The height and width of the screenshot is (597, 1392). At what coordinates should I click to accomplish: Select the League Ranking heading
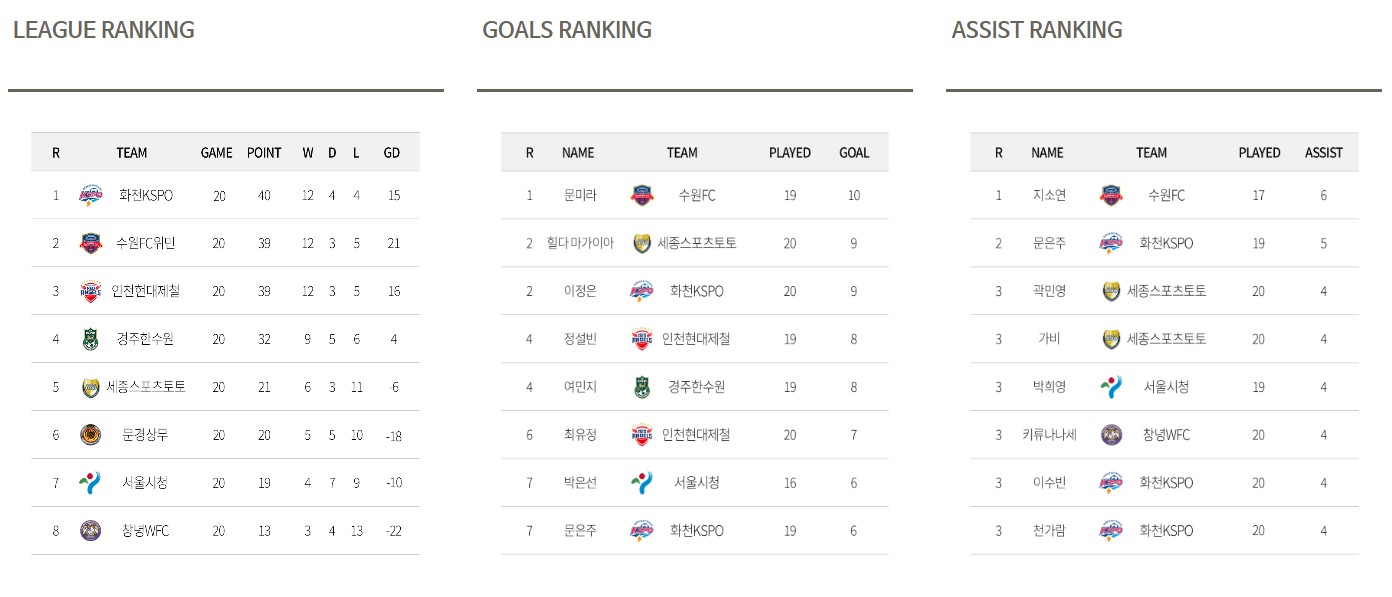[x=104, y=30]
